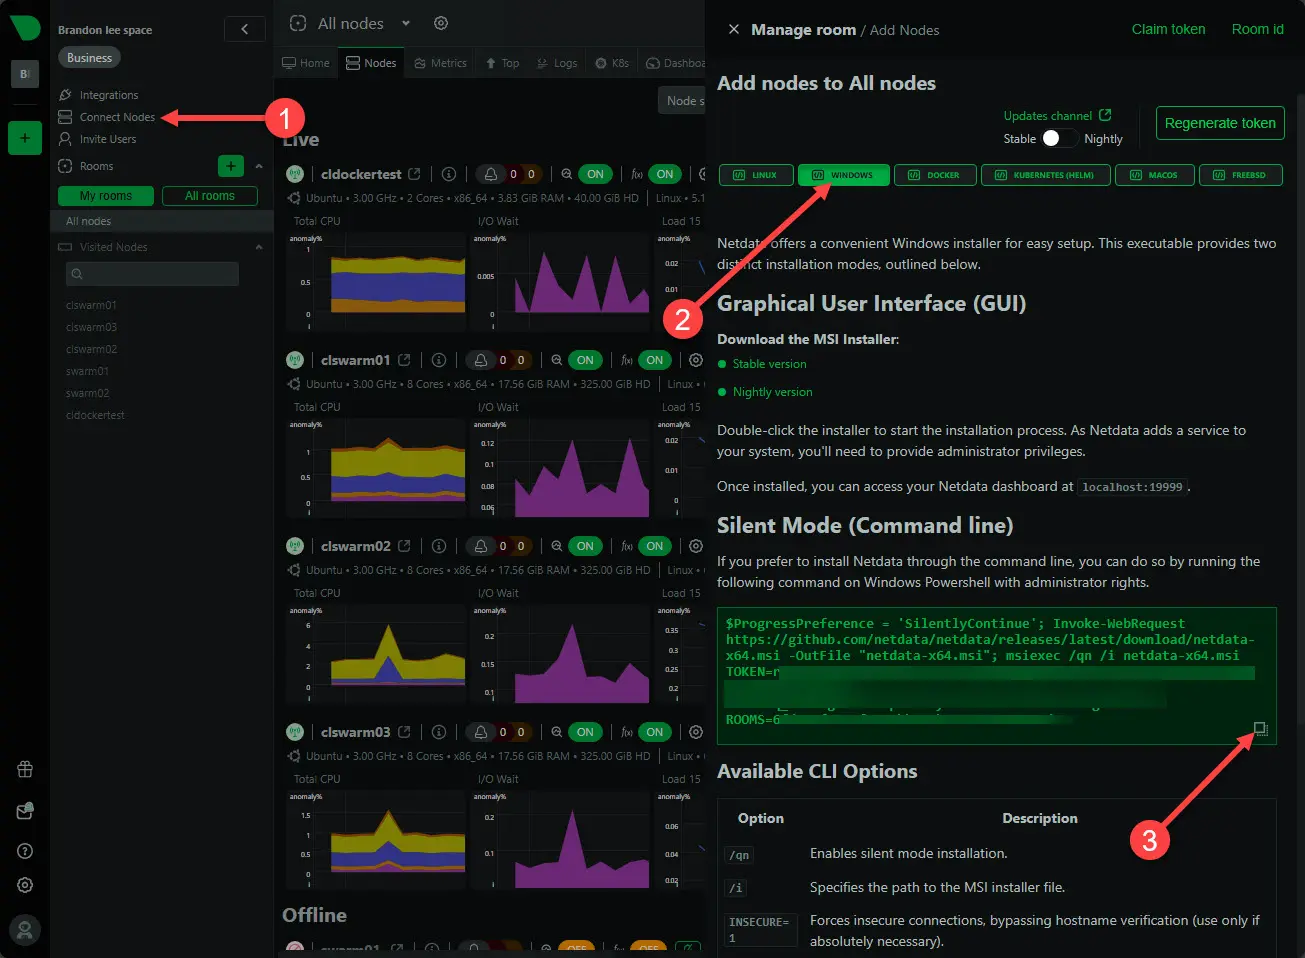The image size is (1305, 958).
Task: Switch to the Nodes tab
Action: click(371, 63)
